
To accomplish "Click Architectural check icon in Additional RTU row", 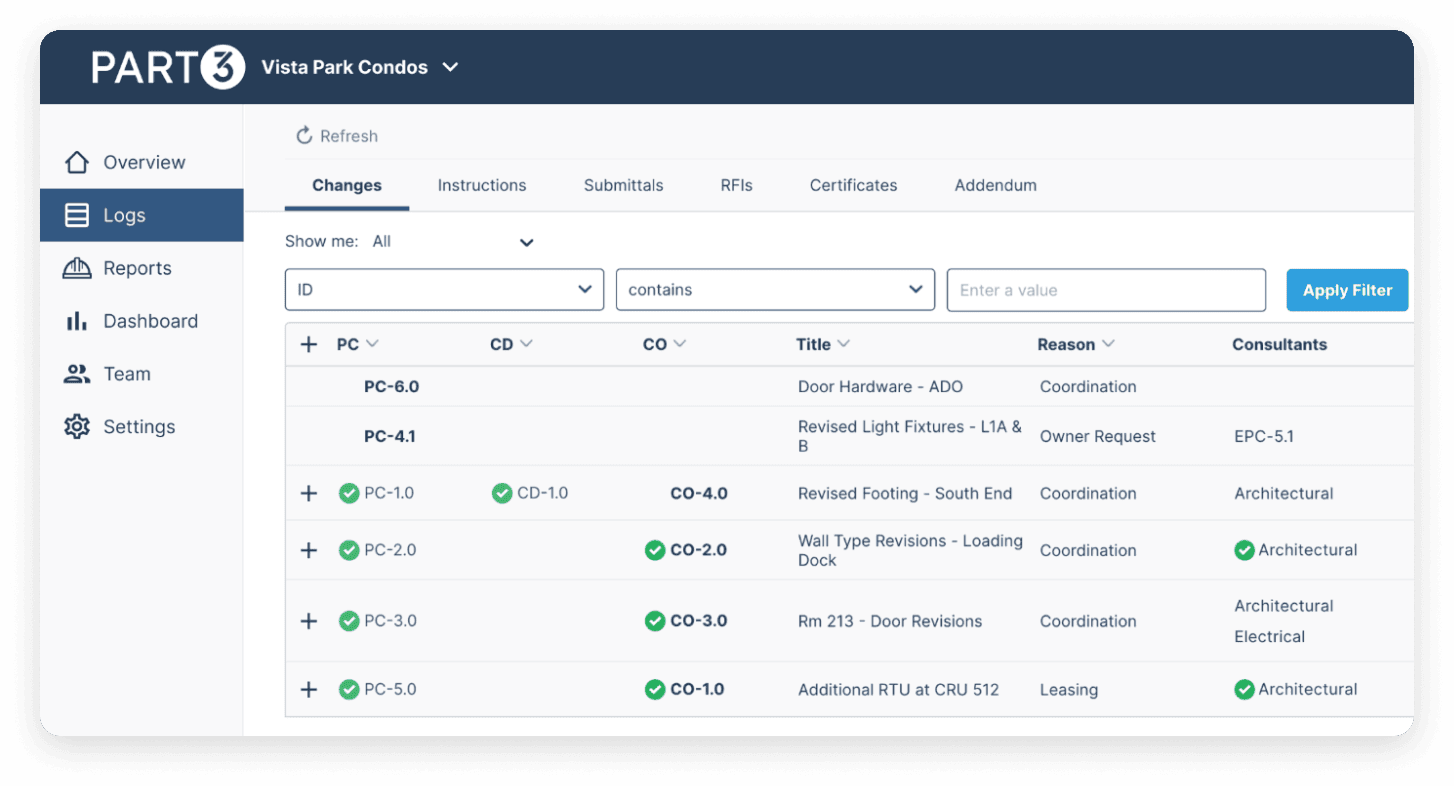I will click(x=1244, y=689).
